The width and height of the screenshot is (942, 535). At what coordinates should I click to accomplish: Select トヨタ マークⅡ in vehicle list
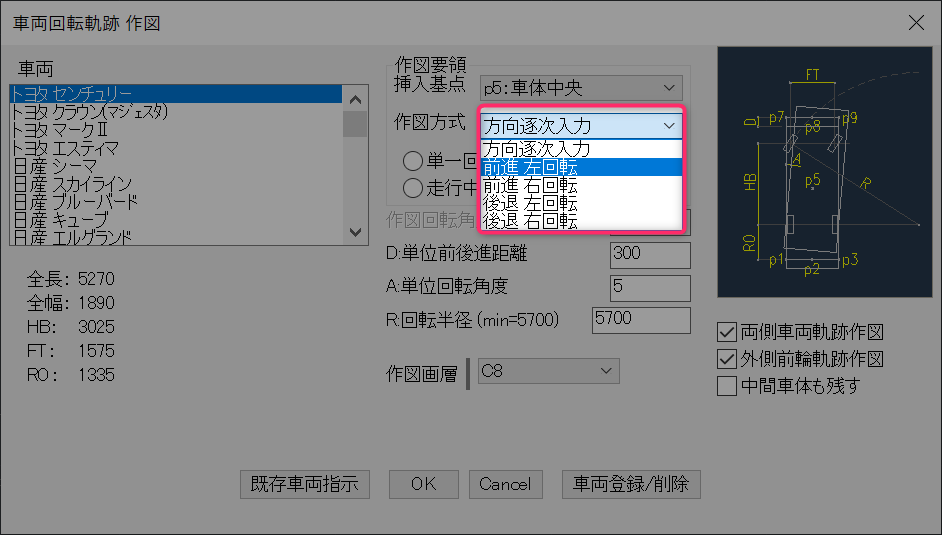click(x=176, y=130)
